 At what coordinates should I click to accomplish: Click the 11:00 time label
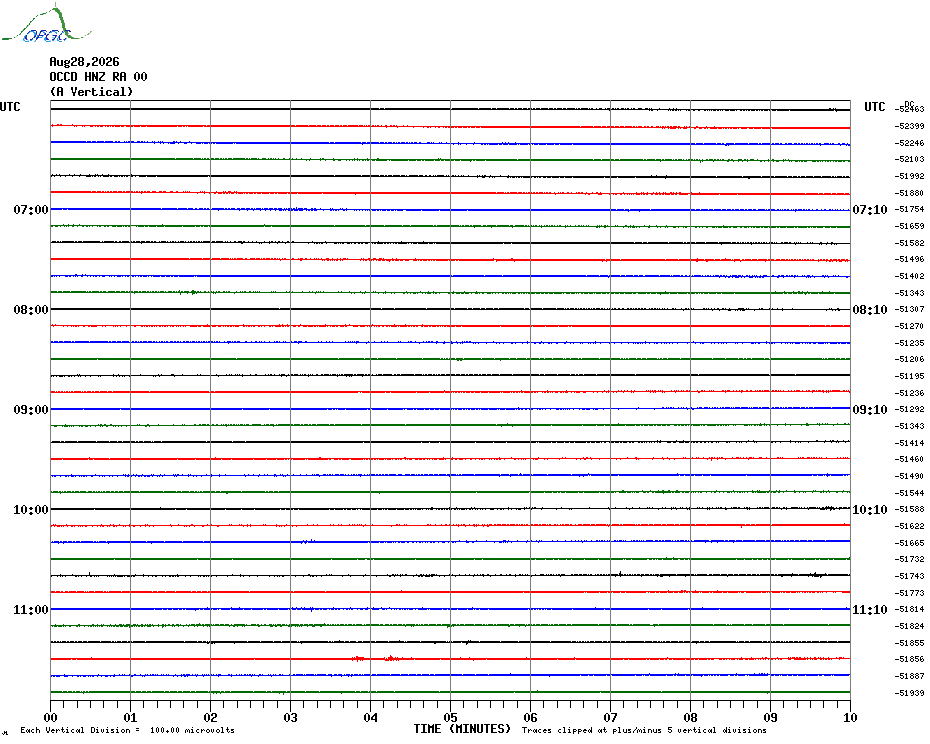[31, 610]
